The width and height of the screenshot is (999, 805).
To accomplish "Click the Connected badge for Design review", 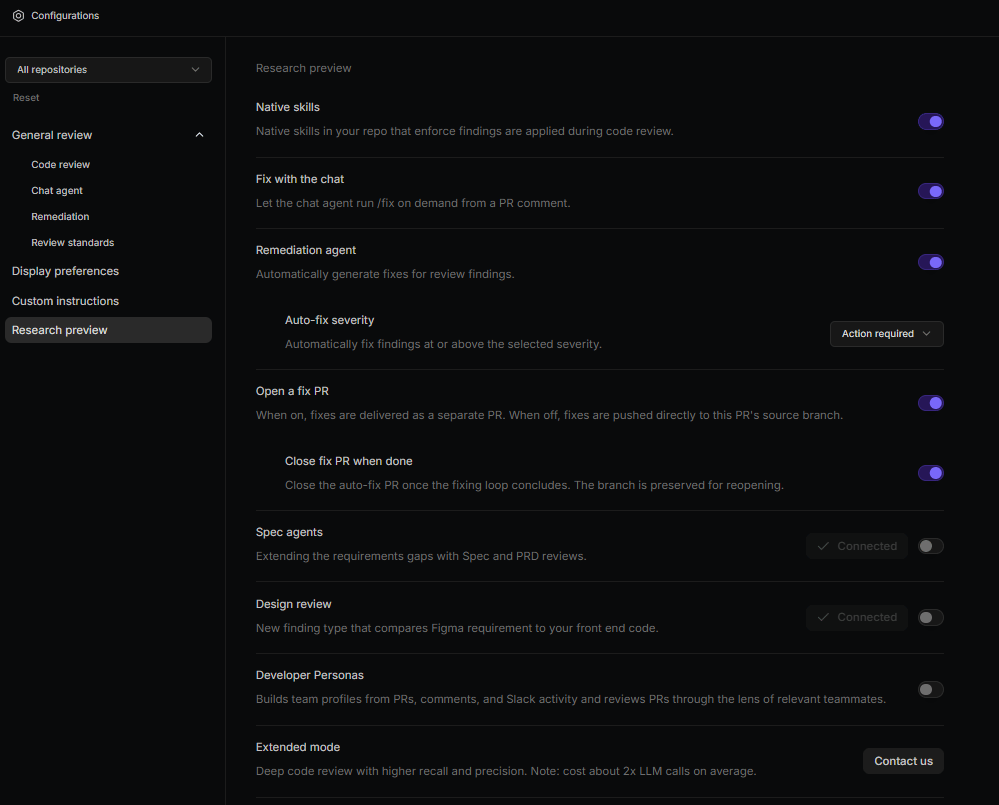I will [x=856, y=617].
